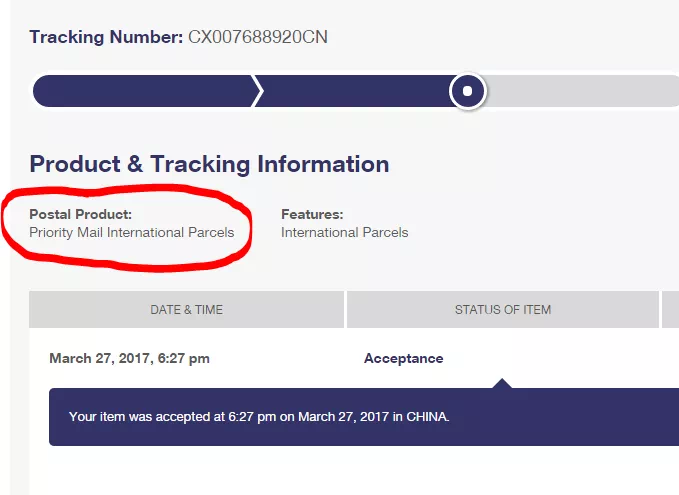Click the circular progress marker on tracking bar
Image resolution: width=679 pixels, height=495 pixels.
[x=467, y=91]
